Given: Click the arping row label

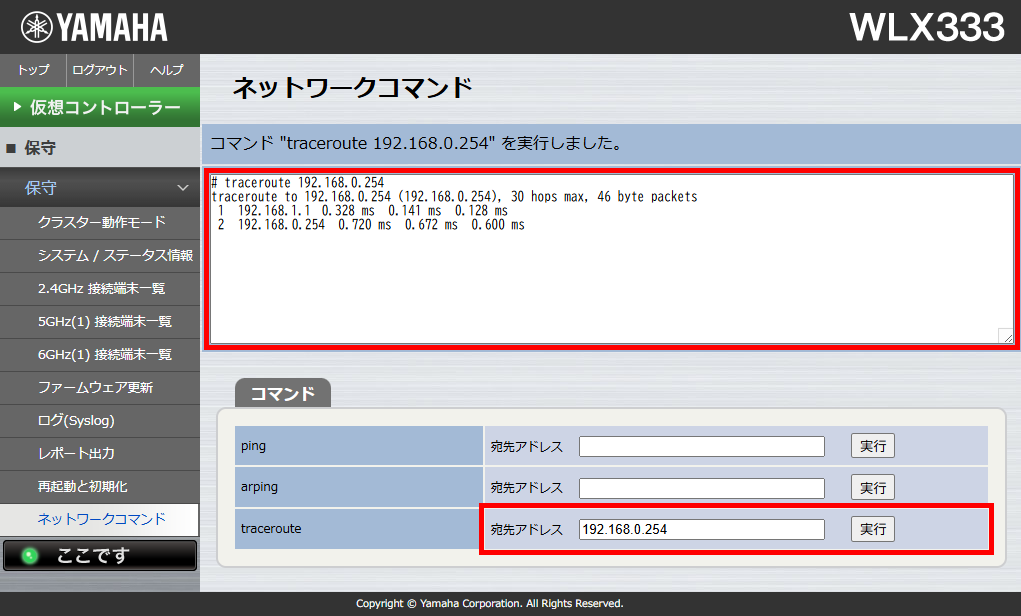Looking at the screenshot, I should click(x=259, y=487).
